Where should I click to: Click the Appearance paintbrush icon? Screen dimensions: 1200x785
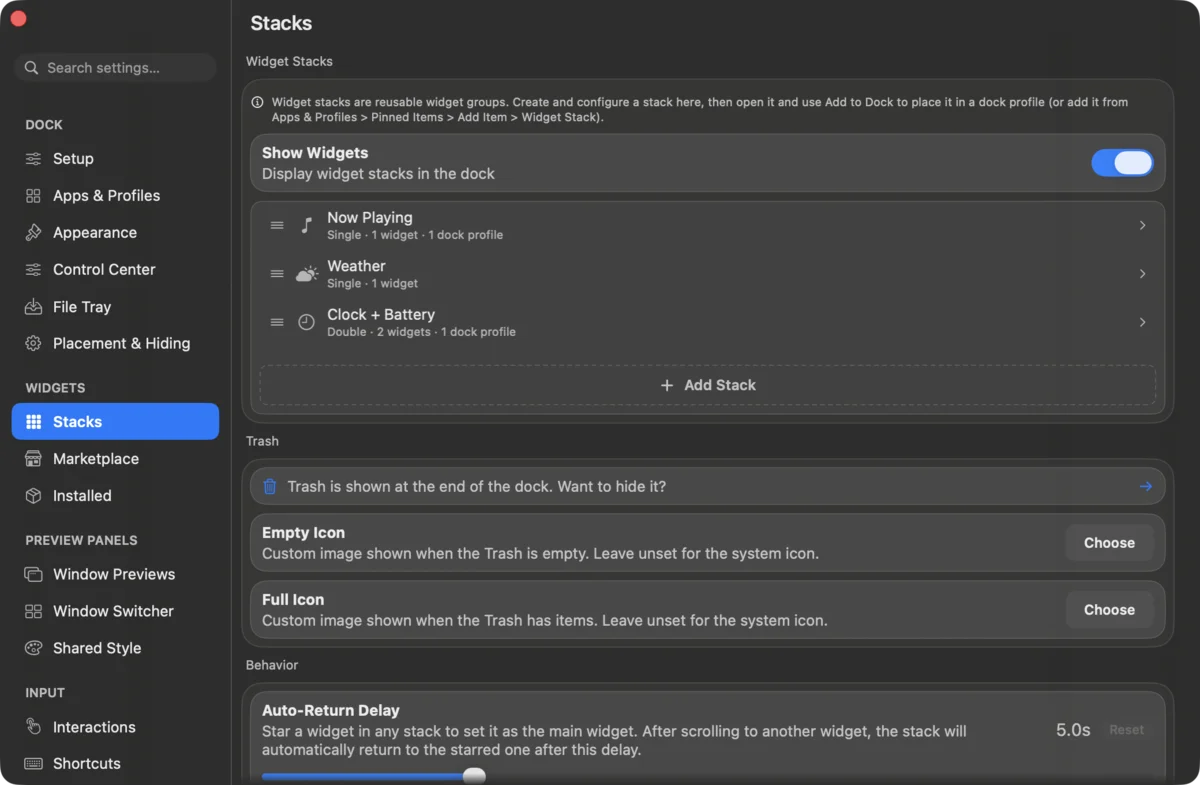(x=34, y=233)
